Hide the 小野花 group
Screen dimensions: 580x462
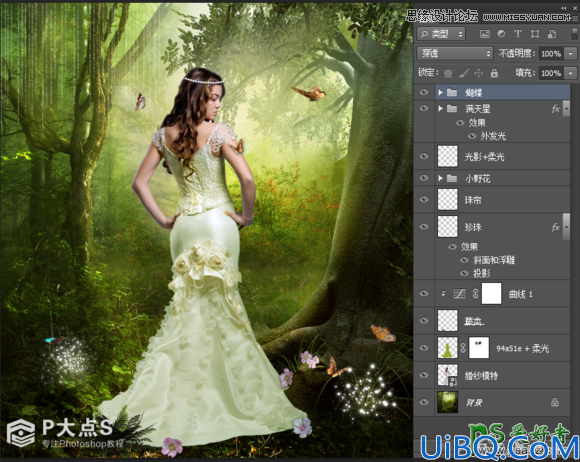coord(424,178)
